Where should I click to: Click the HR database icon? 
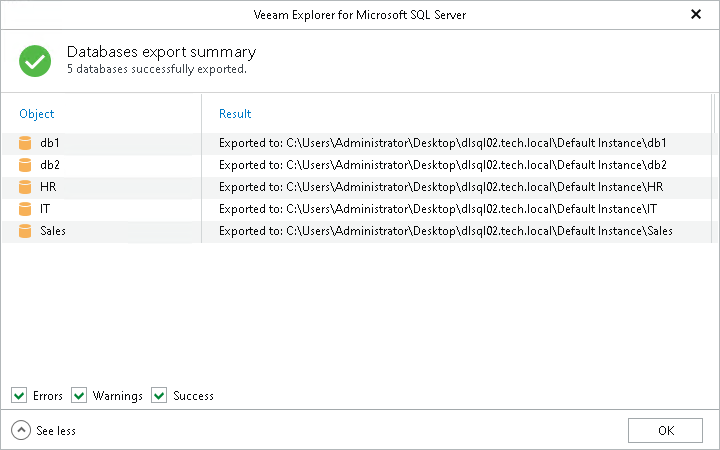25,187
